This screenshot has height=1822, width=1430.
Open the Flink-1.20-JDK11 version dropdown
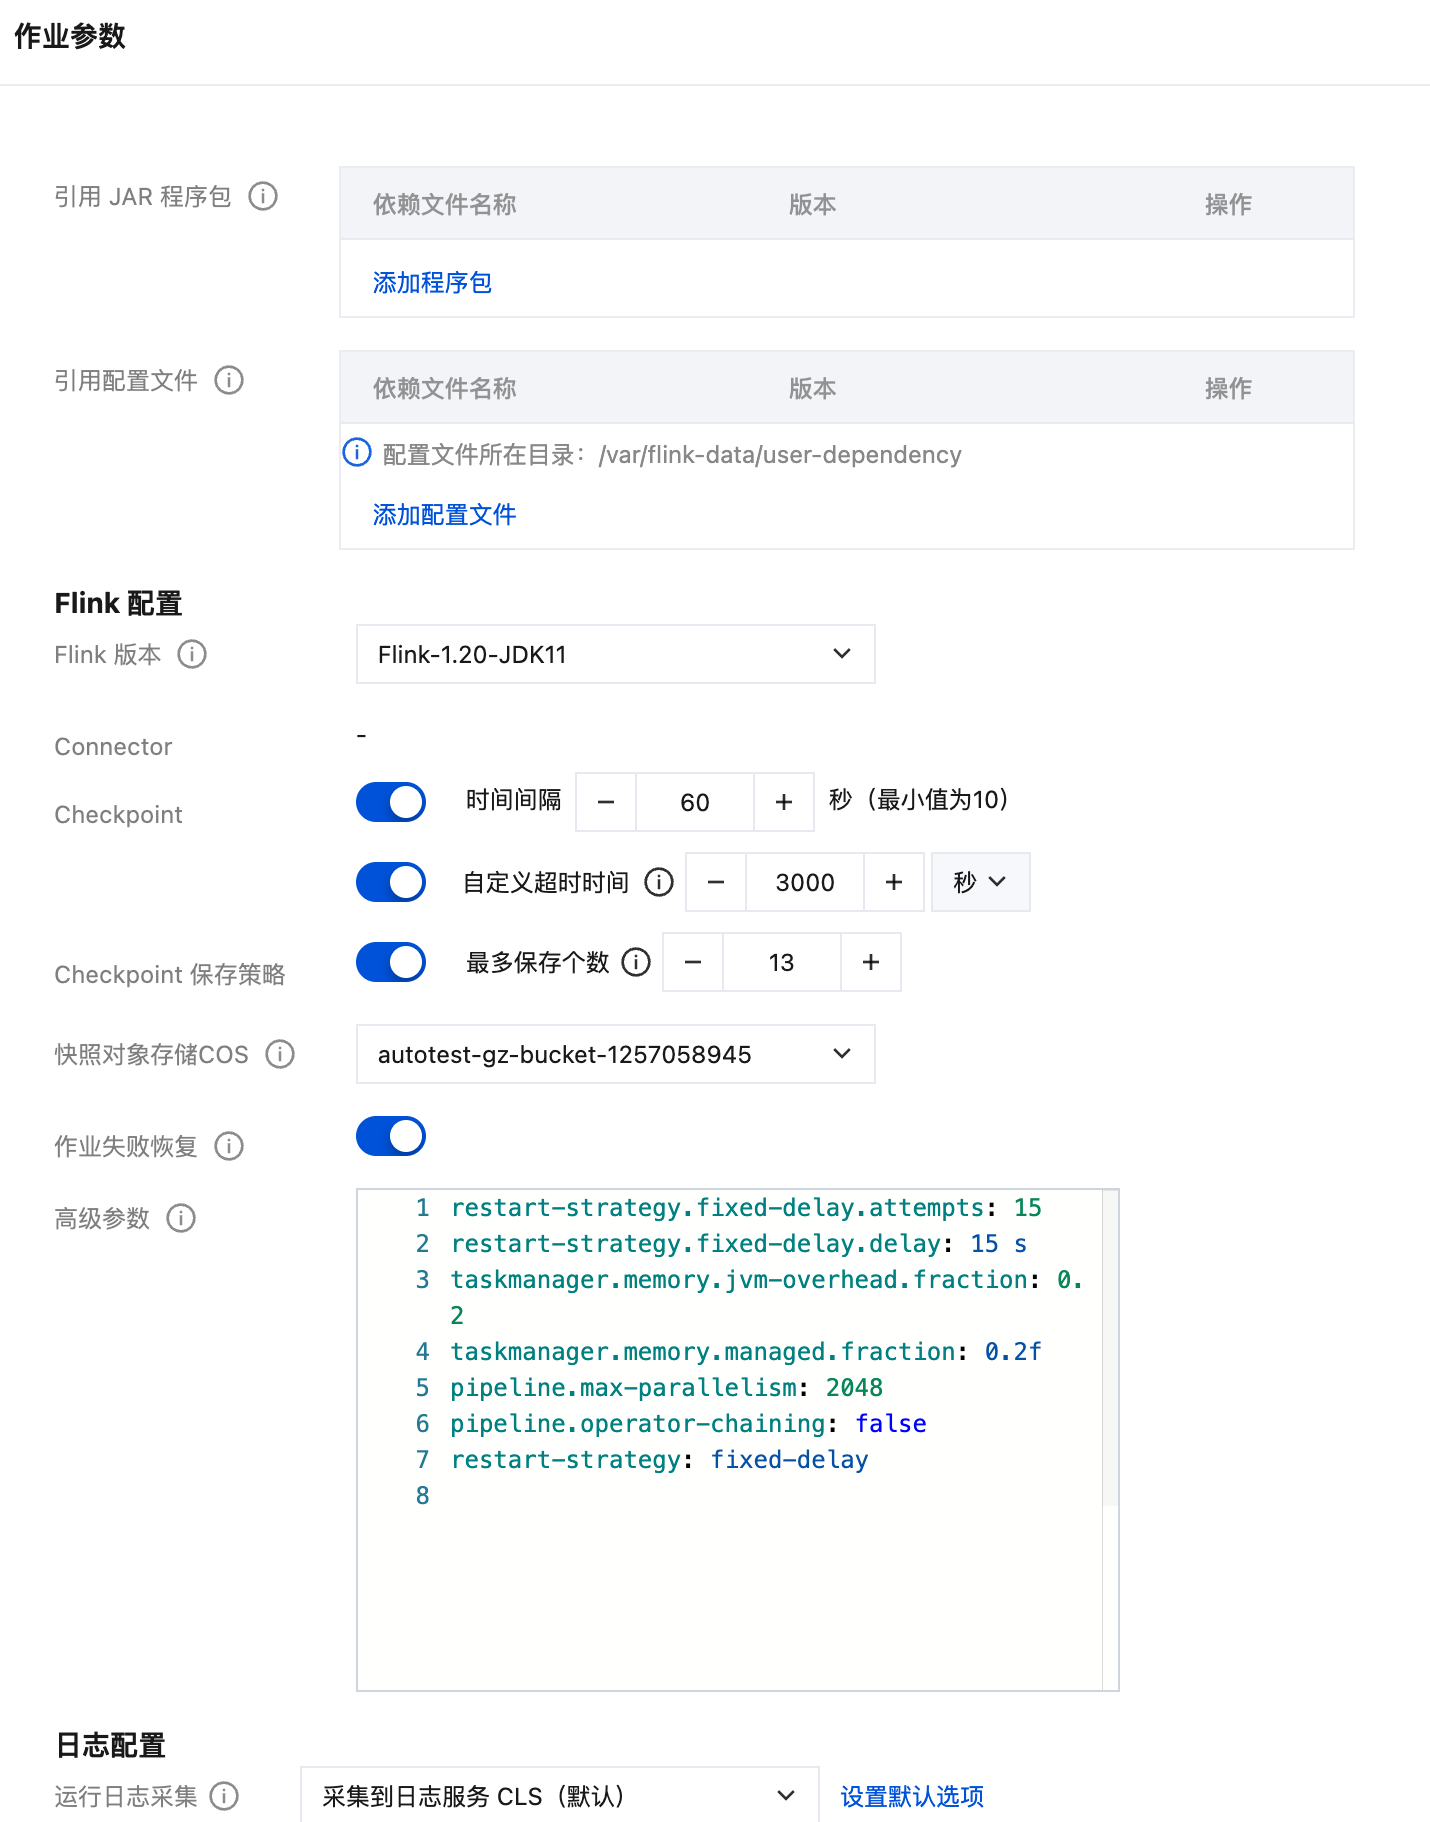coord(616,654)
